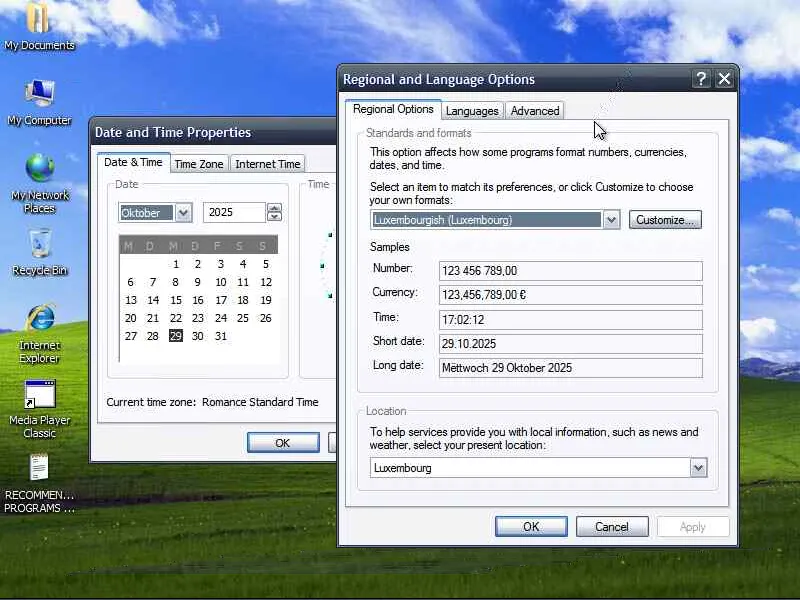The image size is (800, 600).
Task: Switch to the Languages tab
Action: coord(472,111)
